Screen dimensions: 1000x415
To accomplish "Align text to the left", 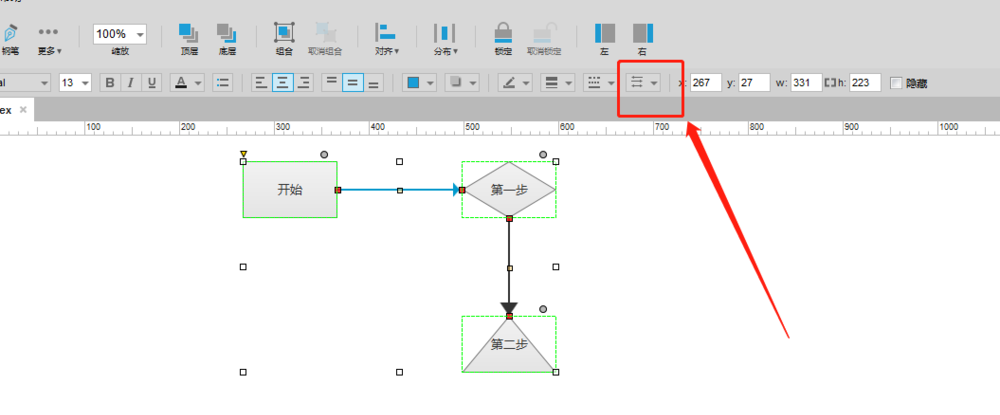I will 261,83.
